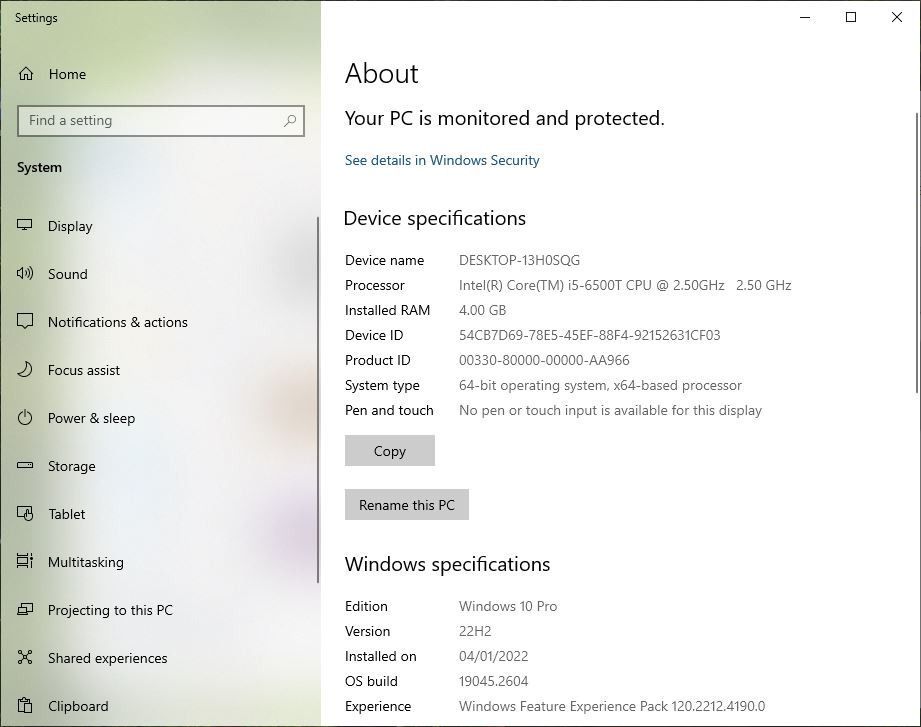921x727 pixels.
Task: Click the Tablet icon
Action: (x=25, y=513)
